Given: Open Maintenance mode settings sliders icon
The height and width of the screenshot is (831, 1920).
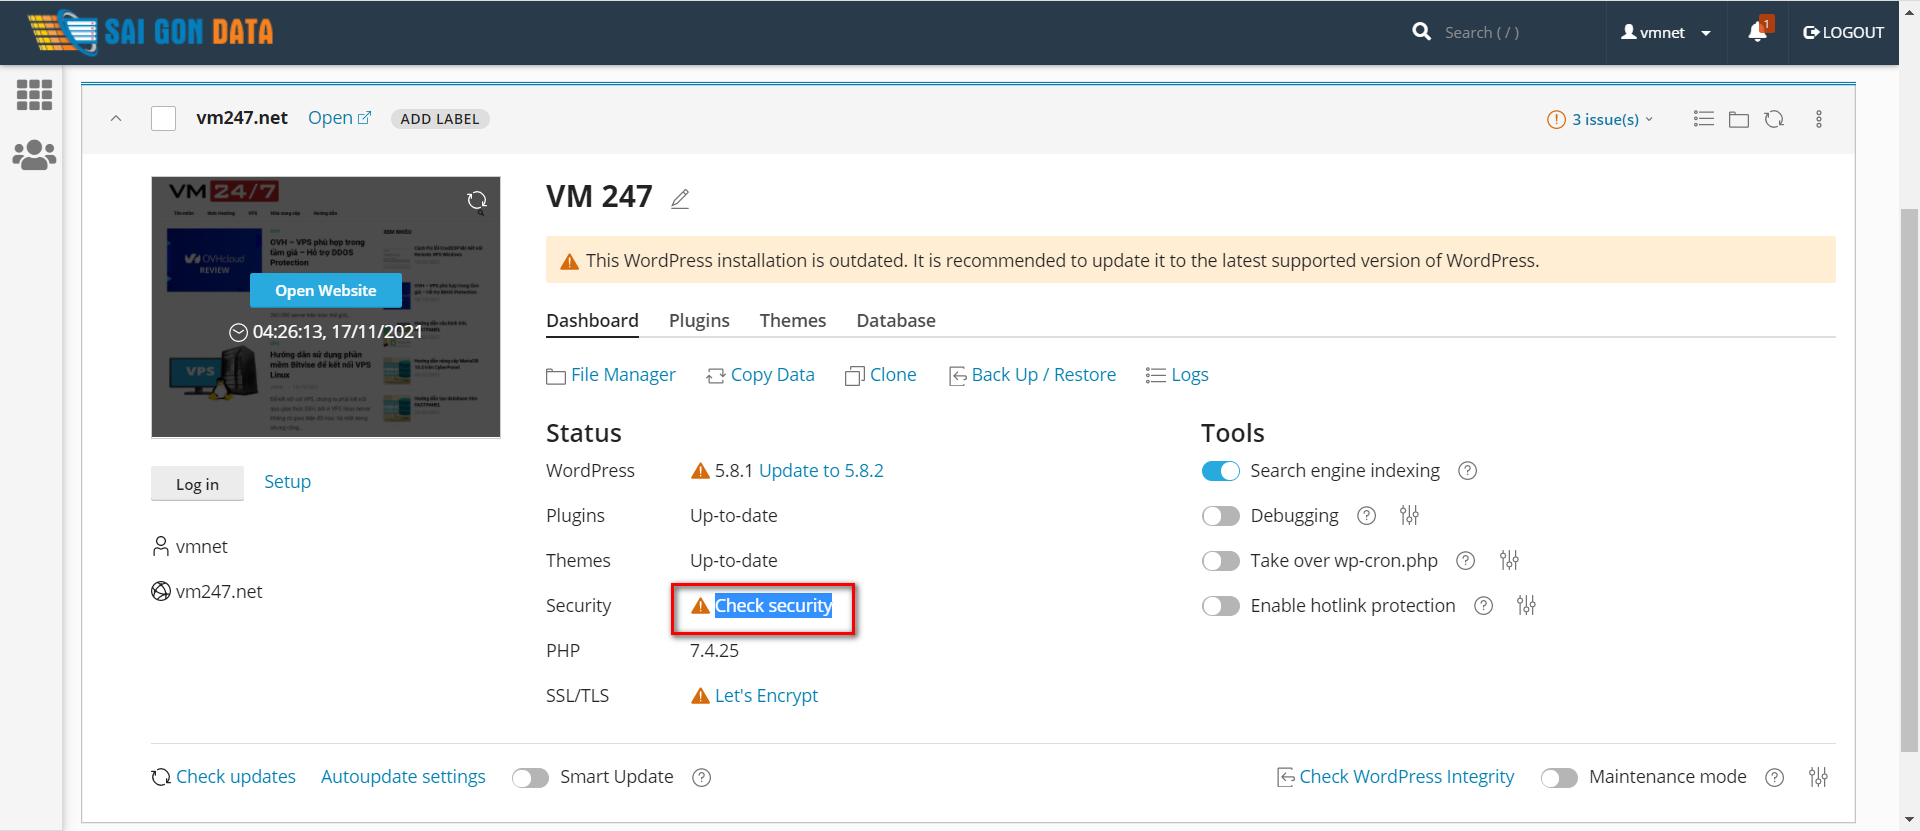Looking at the screenshot, I should (x=1818, y=777).
